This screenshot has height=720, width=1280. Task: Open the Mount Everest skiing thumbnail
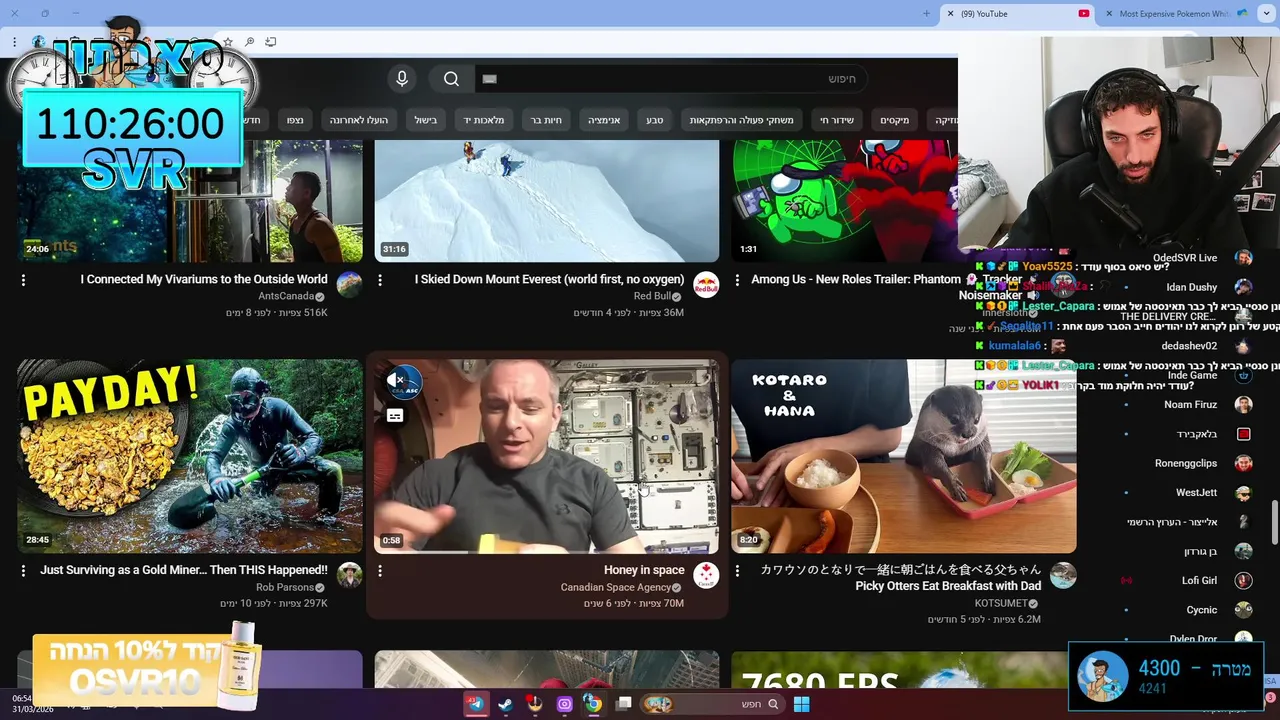tap(547, 201)
